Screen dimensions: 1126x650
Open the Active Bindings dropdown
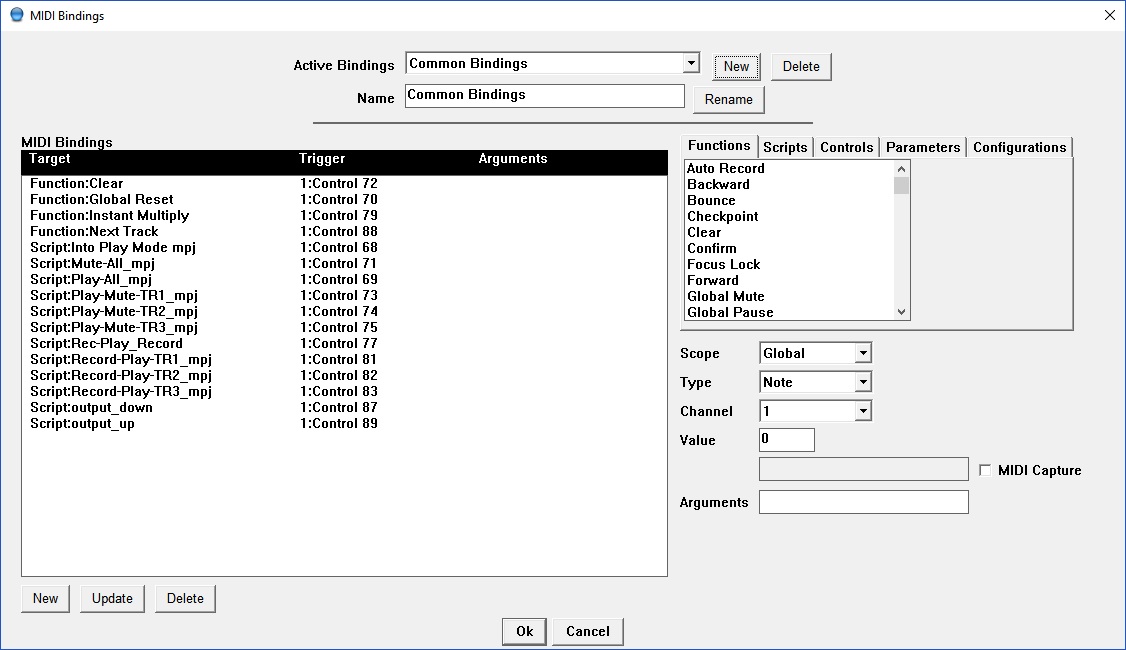pyautogui.click(x=691, y=63)
